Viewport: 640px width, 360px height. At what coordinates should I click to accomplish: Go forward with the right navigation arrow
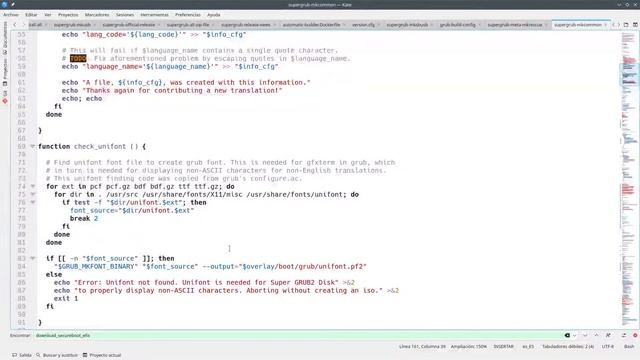[x=24, y=25]
